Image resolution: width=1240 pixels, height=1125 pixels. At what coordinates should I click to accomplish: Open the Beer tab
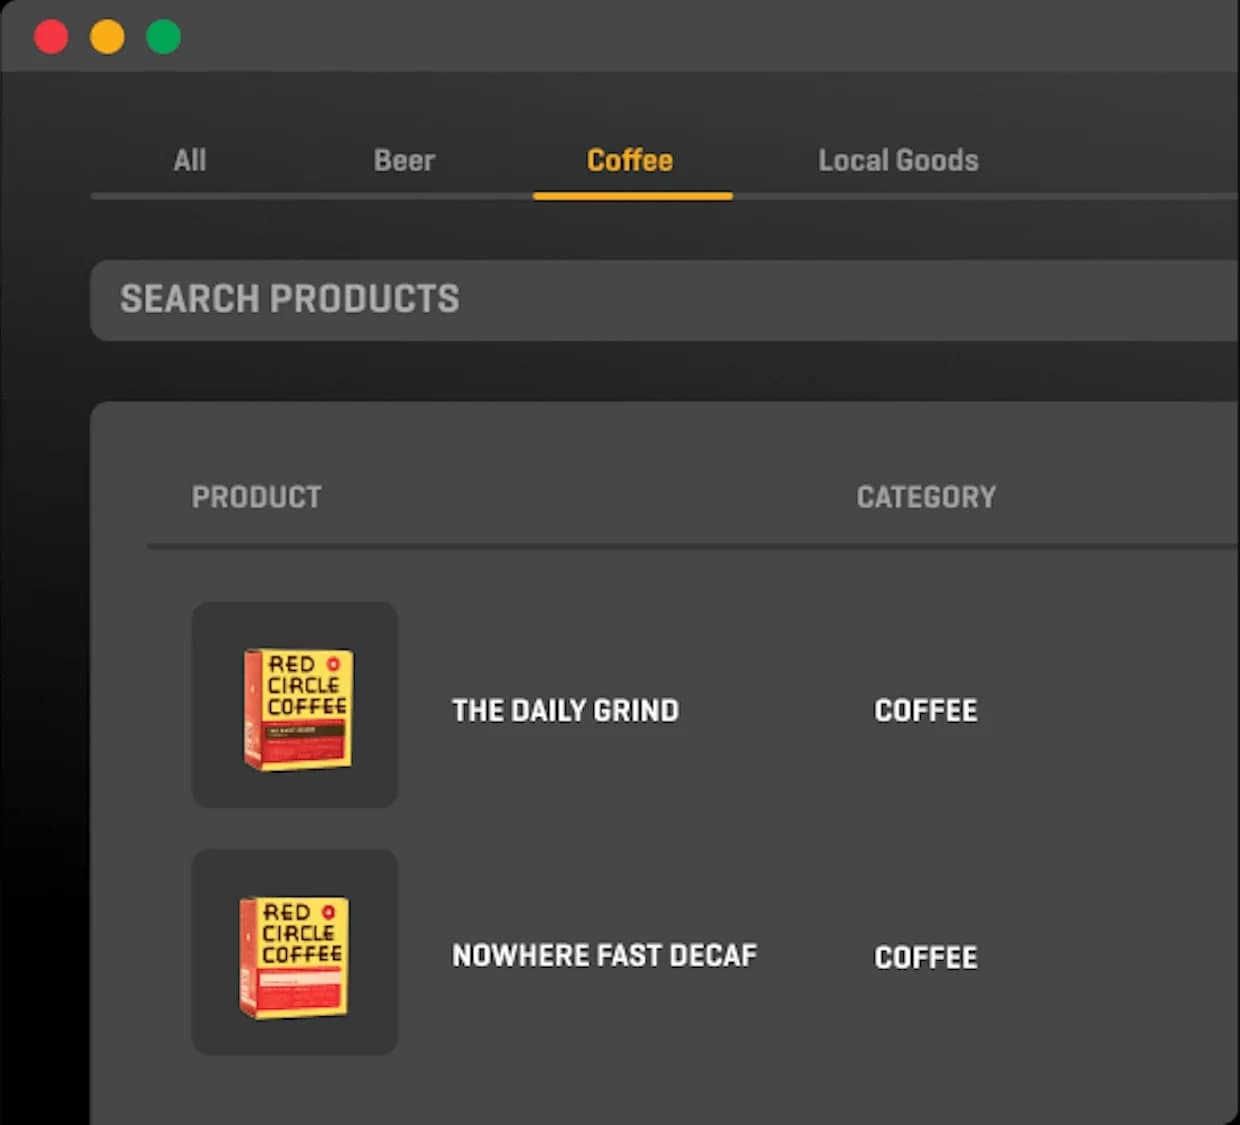(404, 160)
